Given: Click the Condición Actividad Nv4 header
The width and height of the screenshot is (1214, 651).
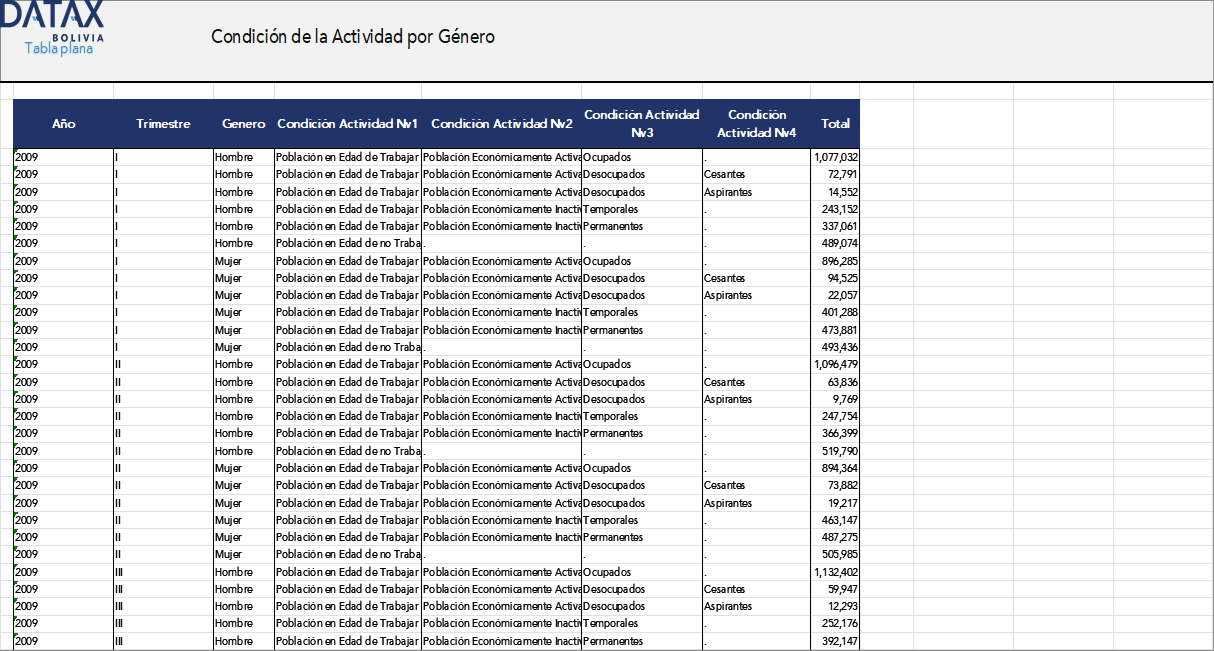Looking at the screenshot, I should click(x=757, y=124).
